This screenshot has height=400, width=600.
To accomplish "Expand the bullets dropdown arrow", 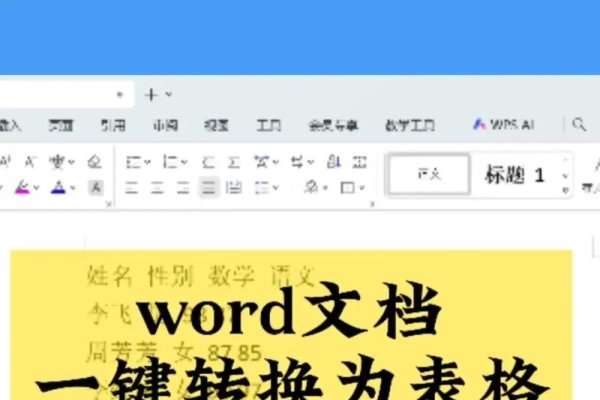I will pos(147,162).
